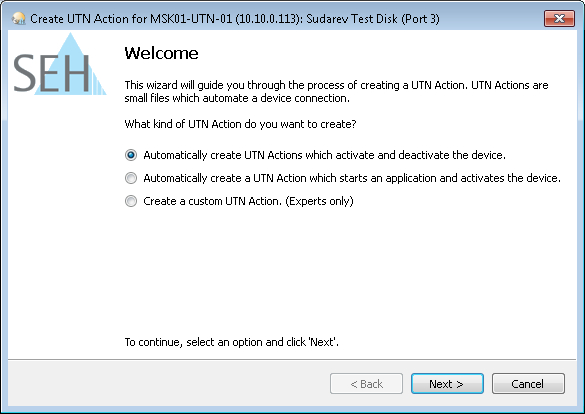
Task: Click the wizard description paragraph text
Action: tap(336, 91)
